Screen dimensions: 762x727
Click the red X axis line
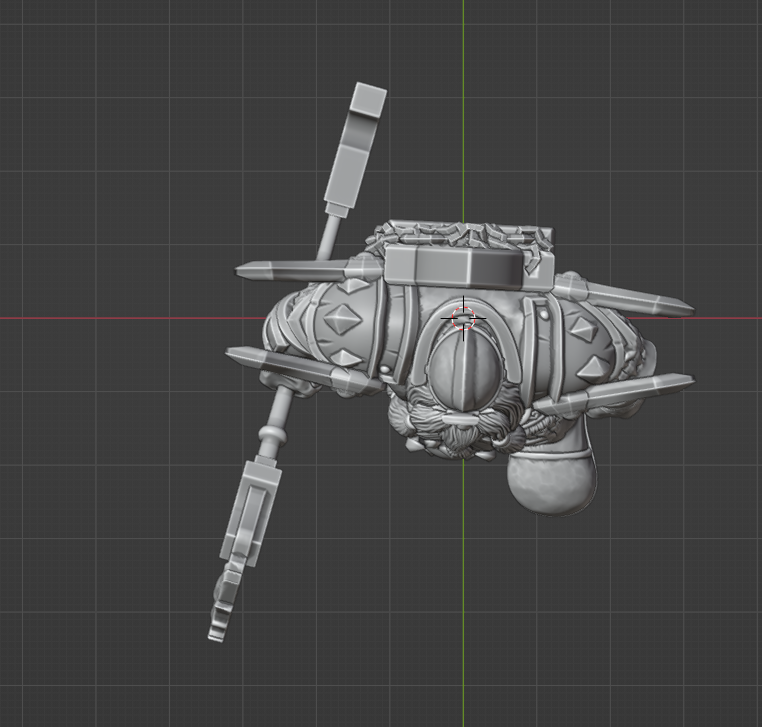(x=131, y=318)
